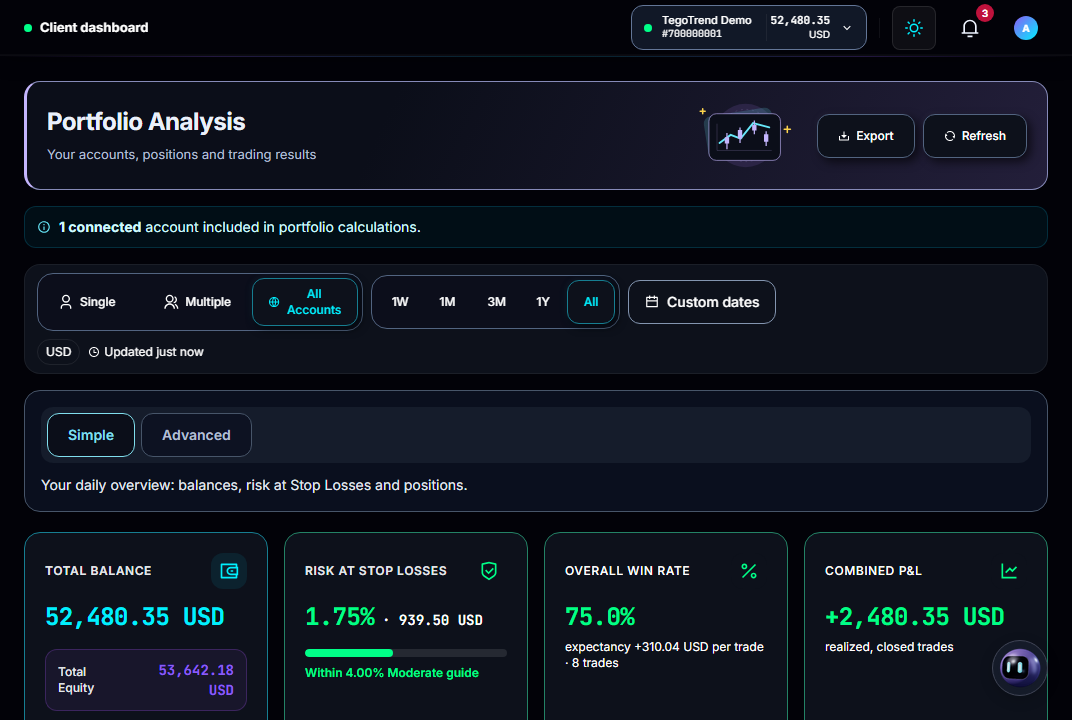1072x720 pixels.
Task: Click the candlestick chart illustration
Action: coord(745,135)
